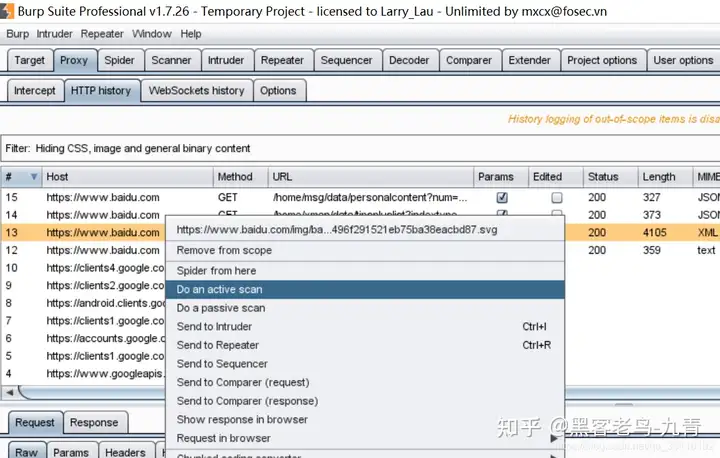Choose Spider from here
The height and width of the screenshot is (458, 720).
pyautogui.click(x=365, y=271)
